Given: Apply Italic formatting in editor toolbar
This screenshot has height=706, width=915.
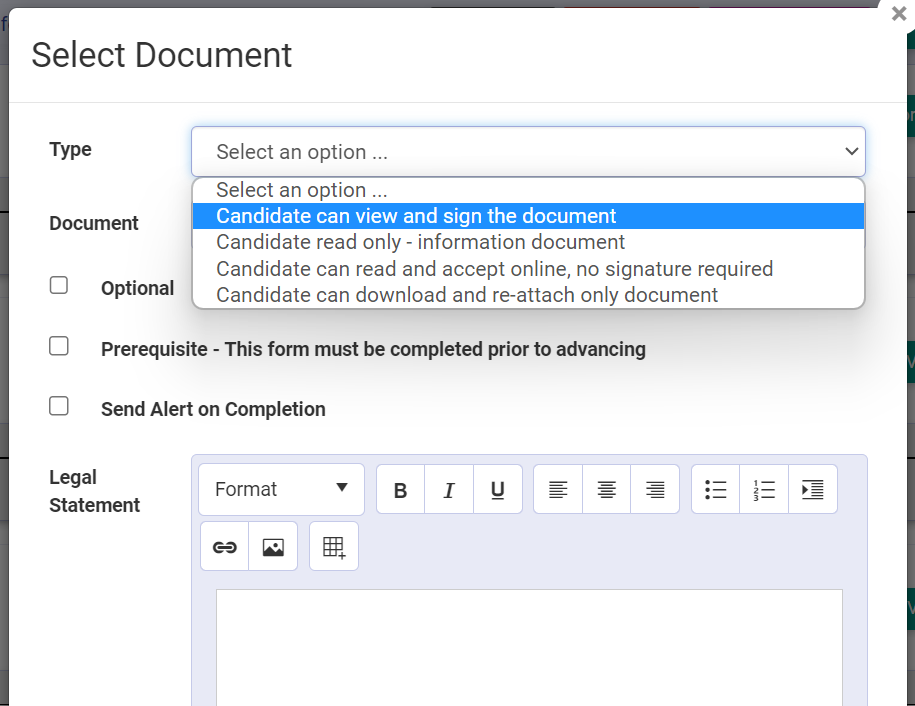Looking at the screenshot, I should pos(449,490).
